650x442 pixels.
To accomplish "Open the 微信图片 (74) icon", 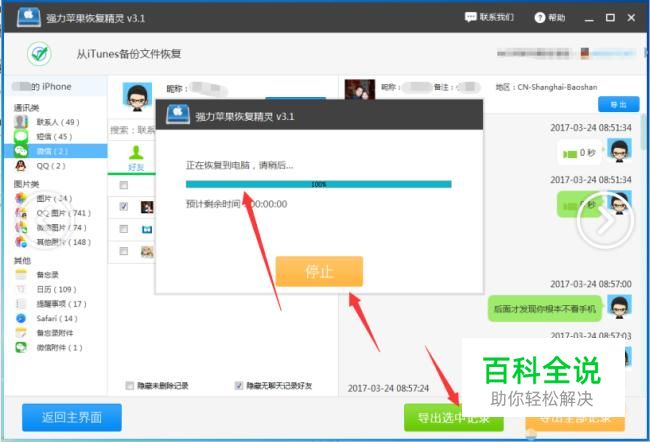I will point(21,228).
